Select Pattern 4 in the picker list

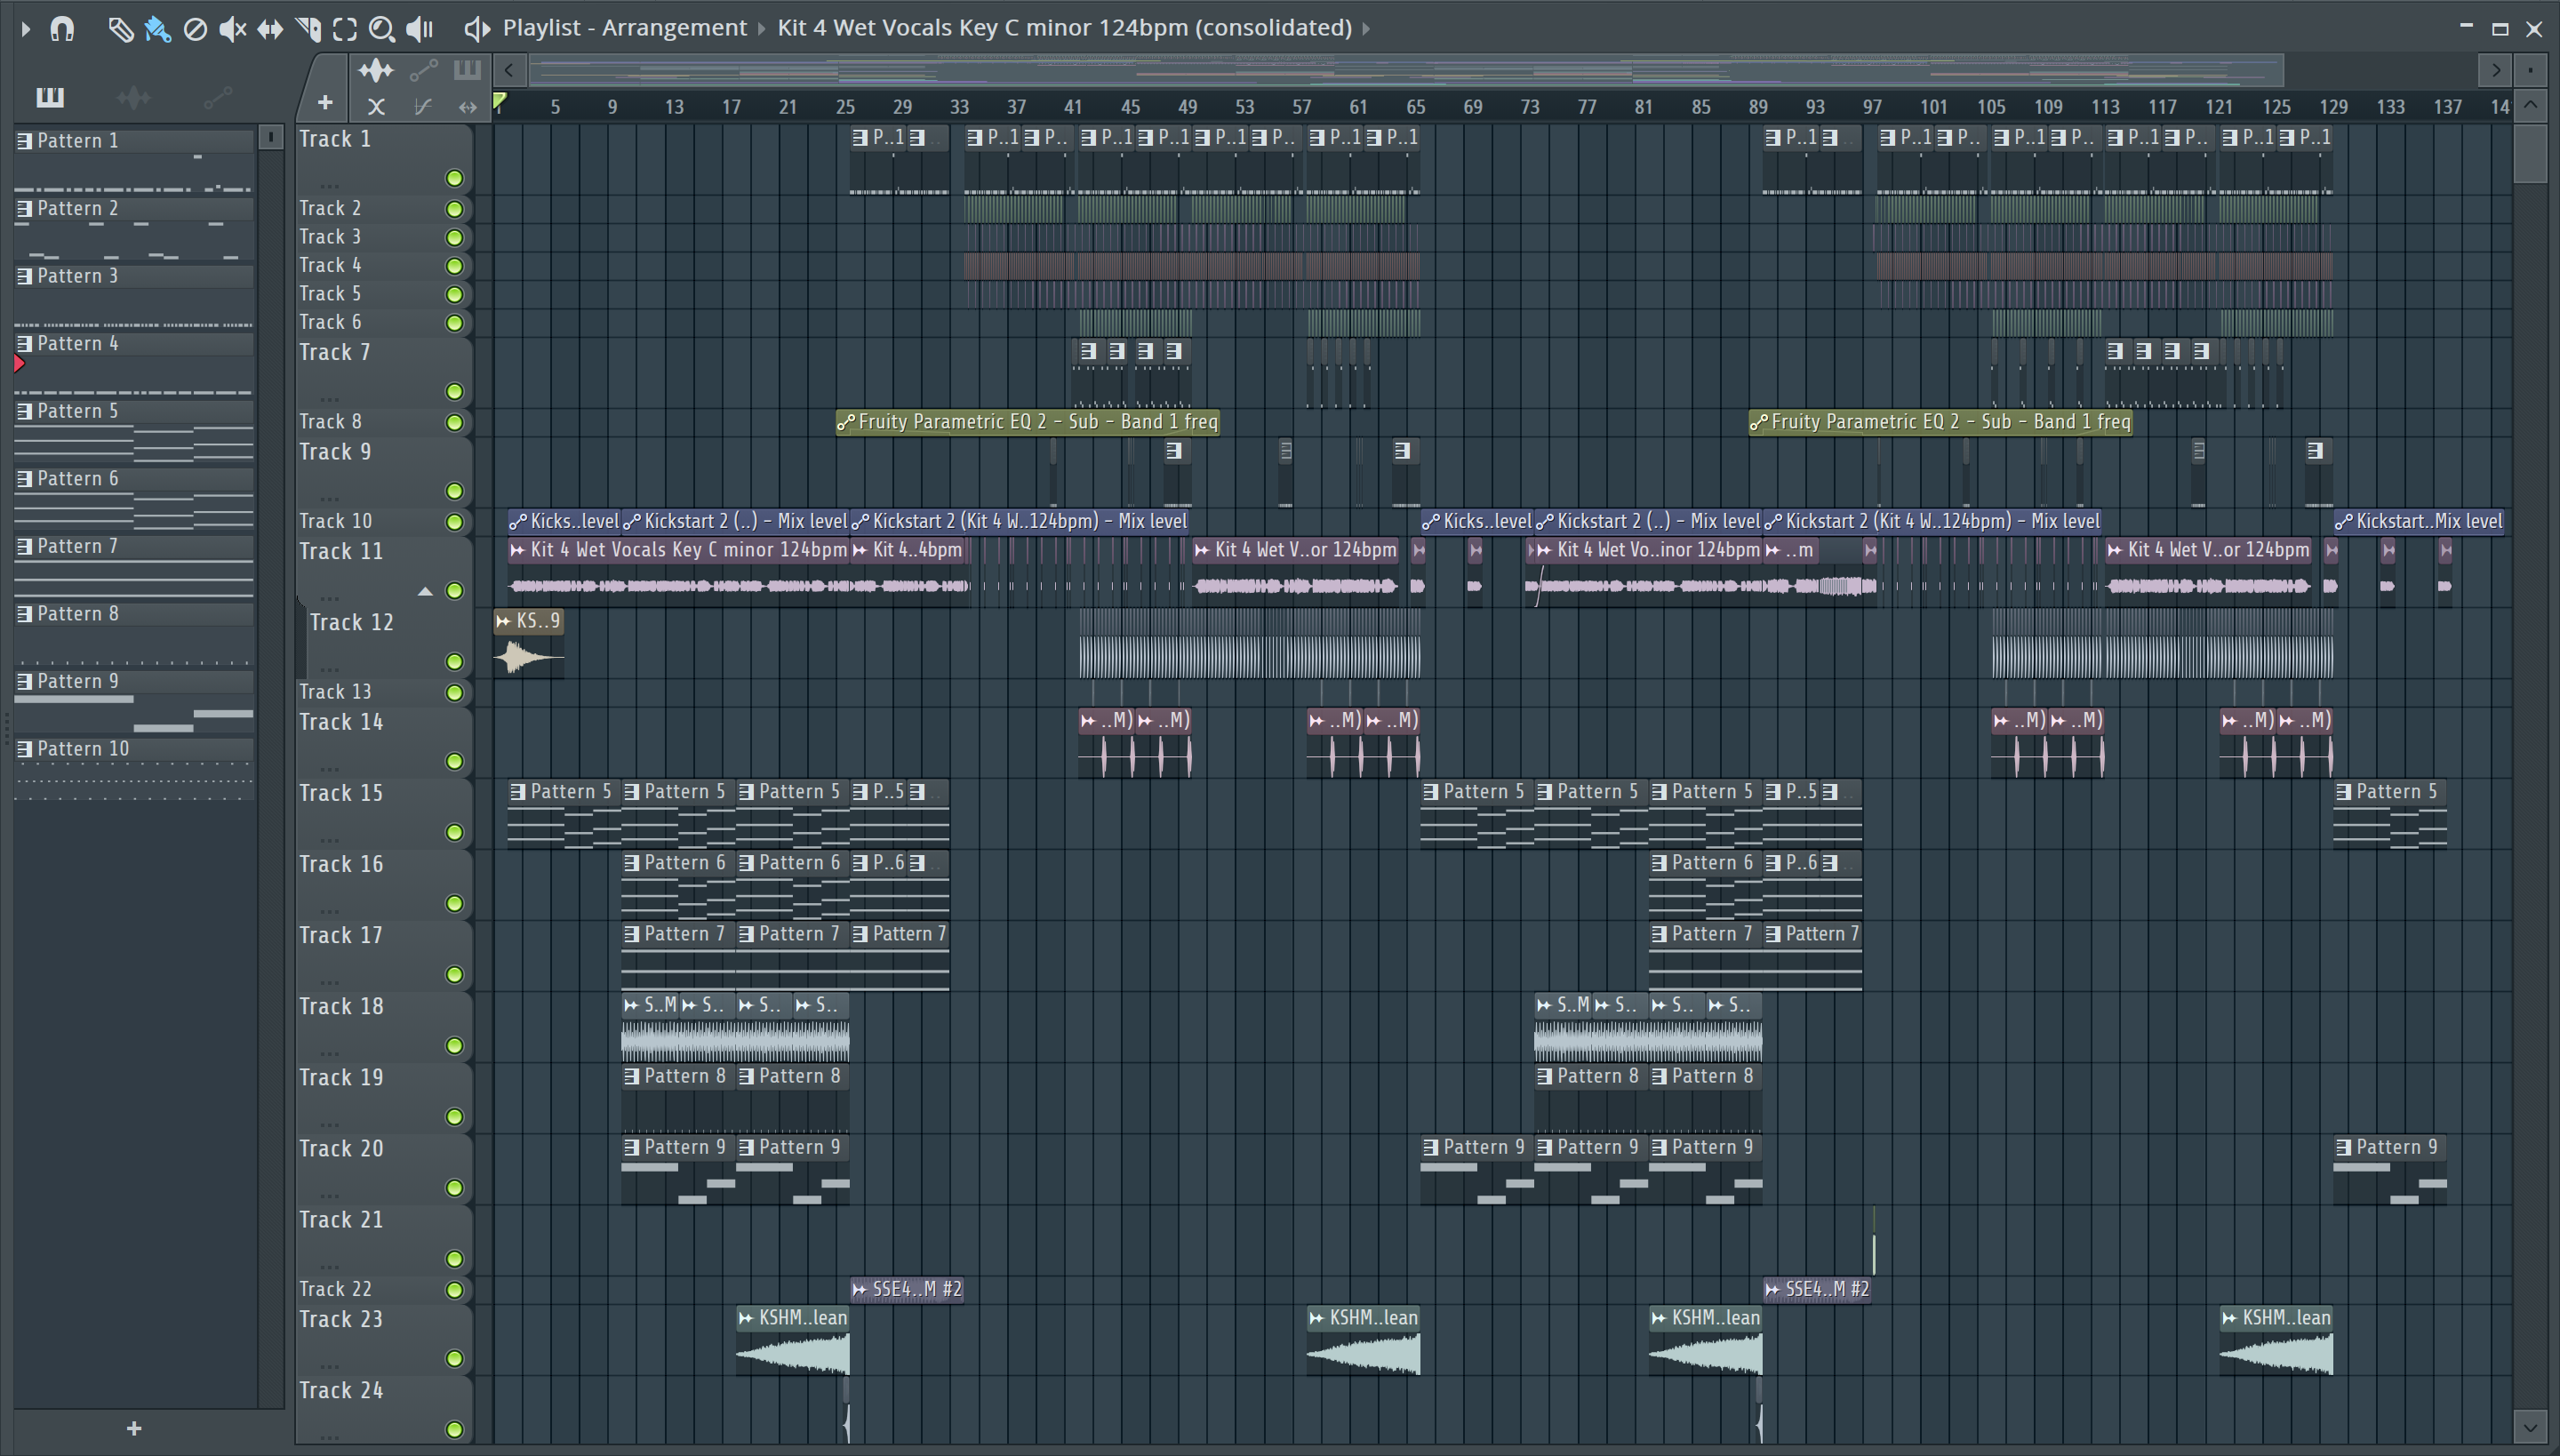pyautogui.click(x=134, y=344)
